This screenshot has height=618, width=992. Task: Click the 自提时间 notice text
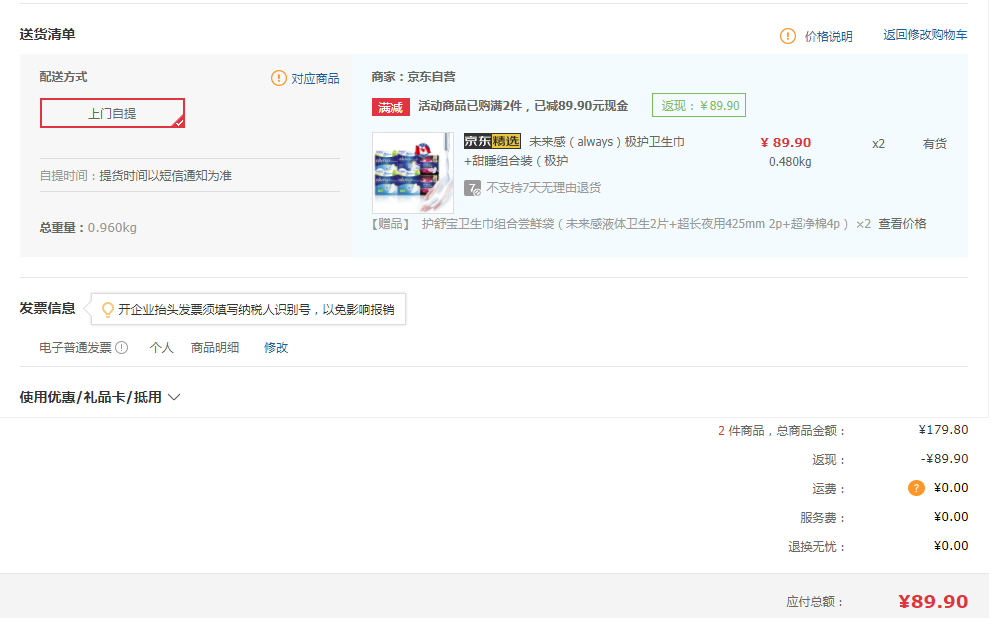coord(135,176)
